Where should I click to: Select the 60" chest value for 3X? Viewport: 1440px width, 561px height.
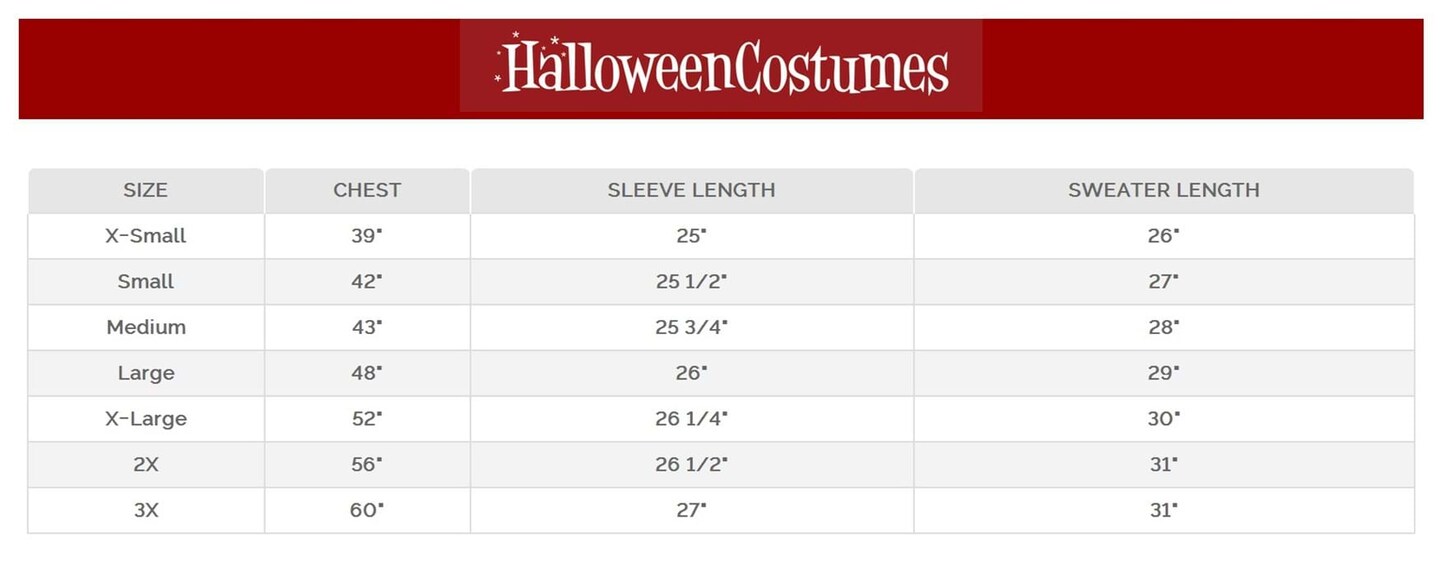(366, 510)
